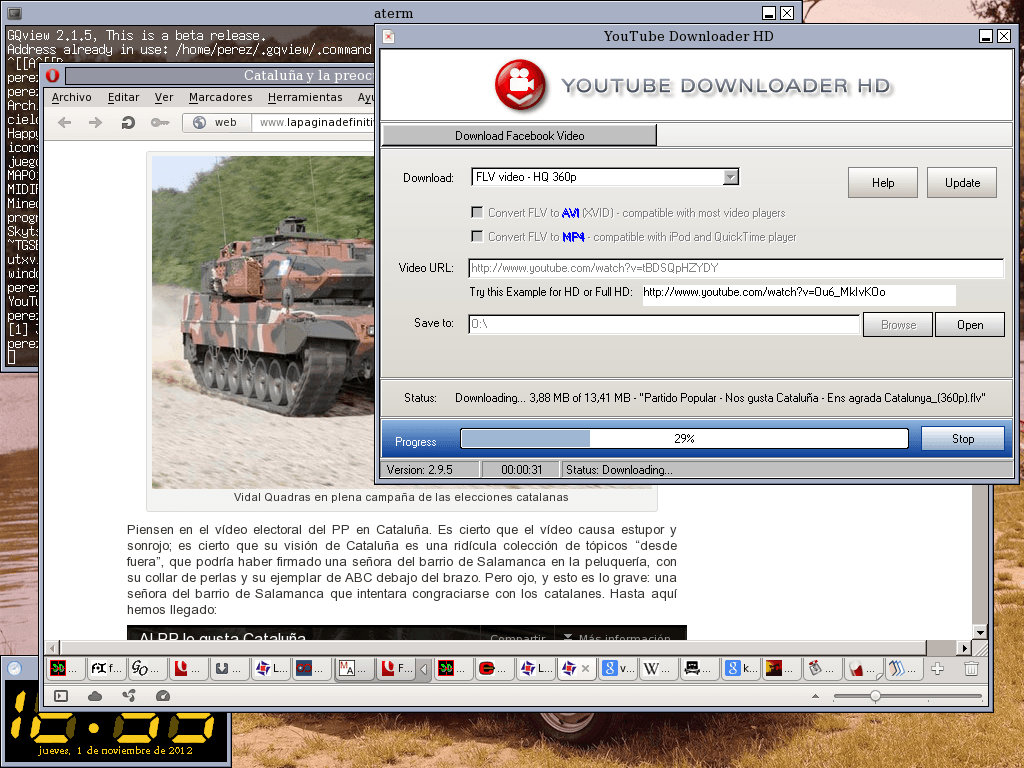Click the Download Facebook Video button

(x=519, y=136)
